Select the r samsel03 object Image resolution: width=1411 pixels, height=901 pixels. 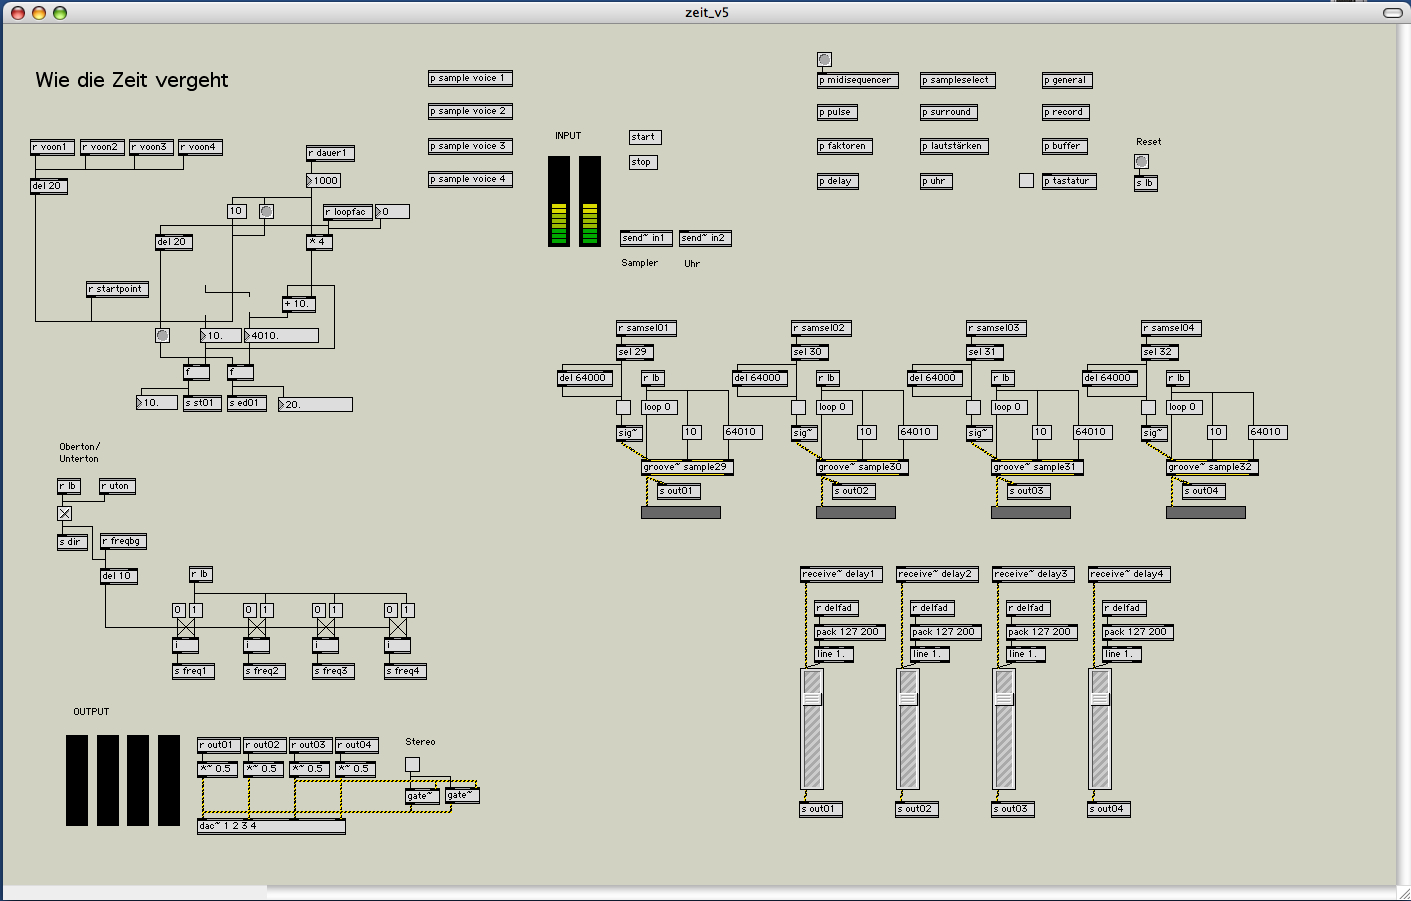[x=996, y=328]
